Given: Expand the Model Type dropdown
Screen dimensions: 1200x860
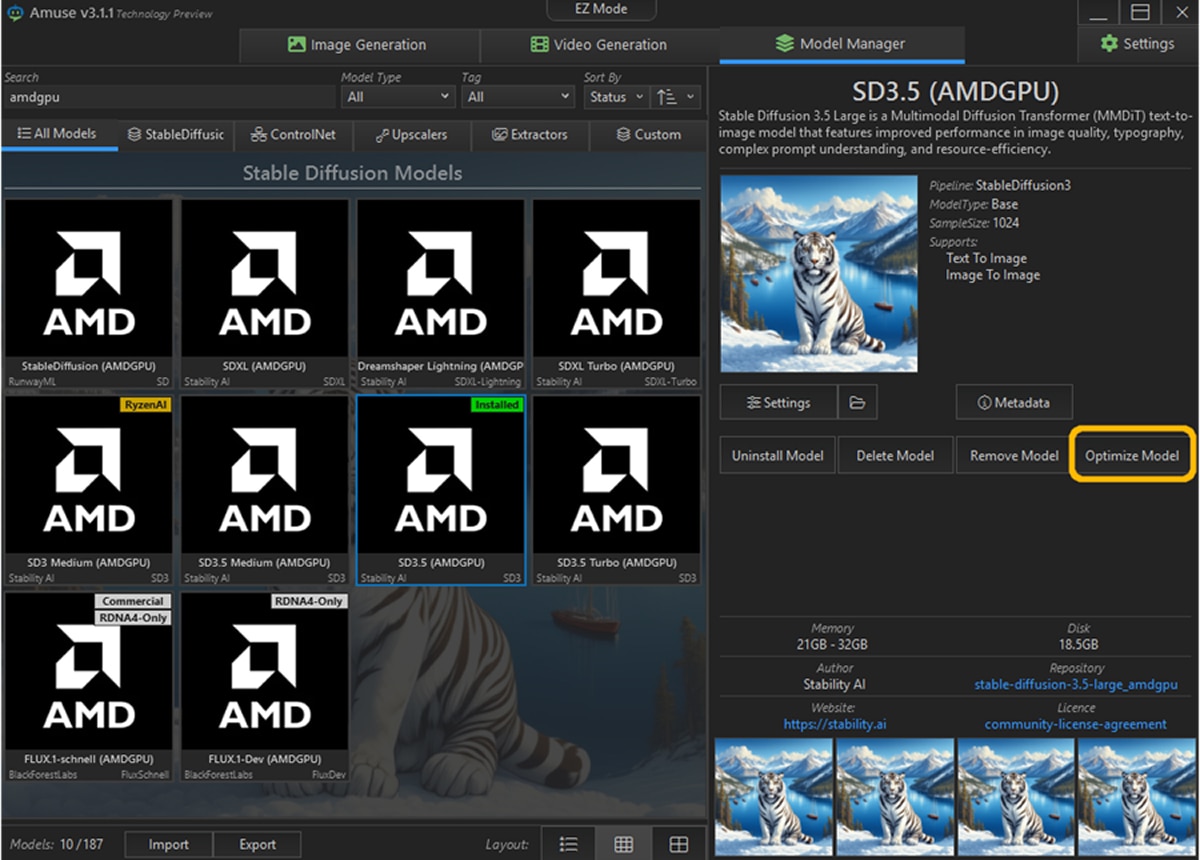Looking at the screenshot, I should click(397, 97).
